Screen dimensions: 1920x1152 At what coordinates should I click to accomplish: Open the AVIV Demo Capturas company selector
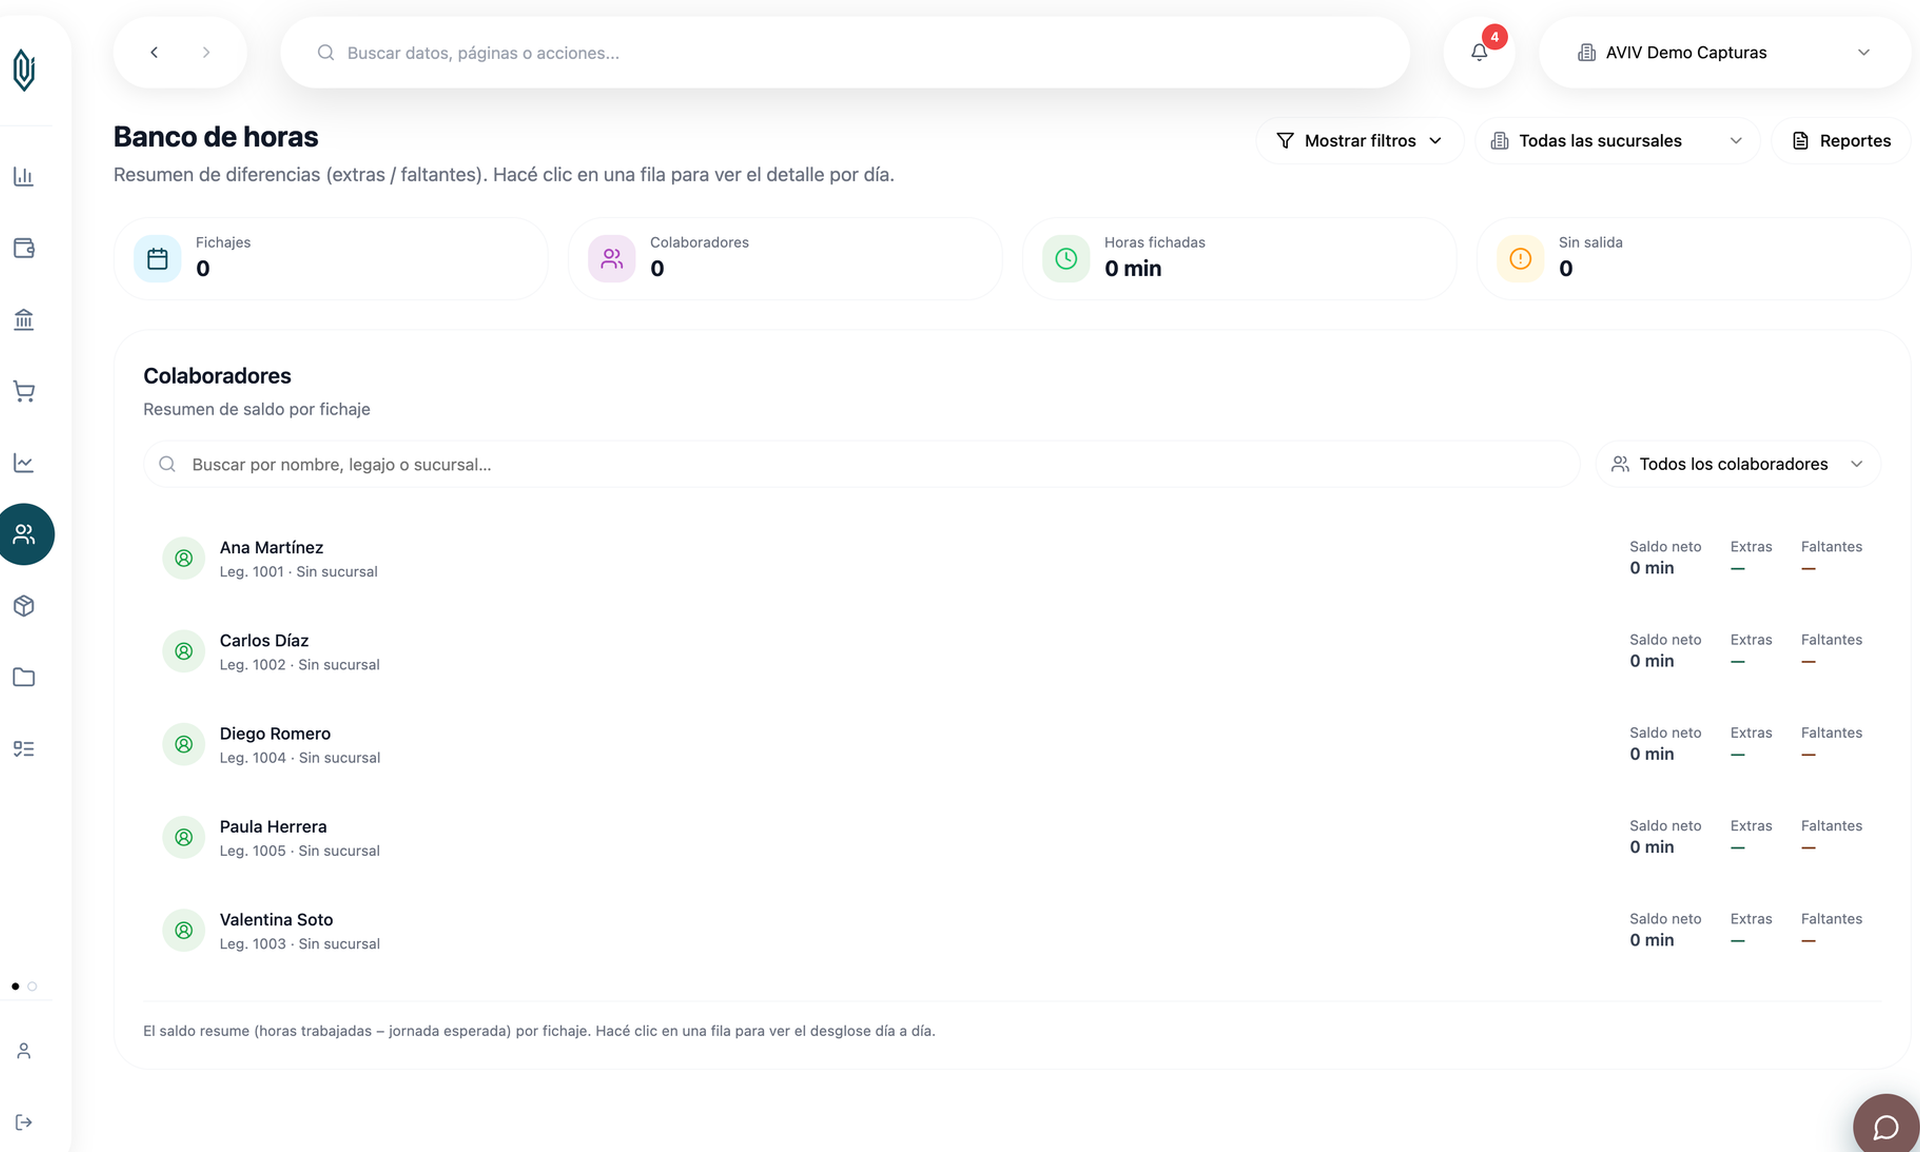click(1724, 52)
